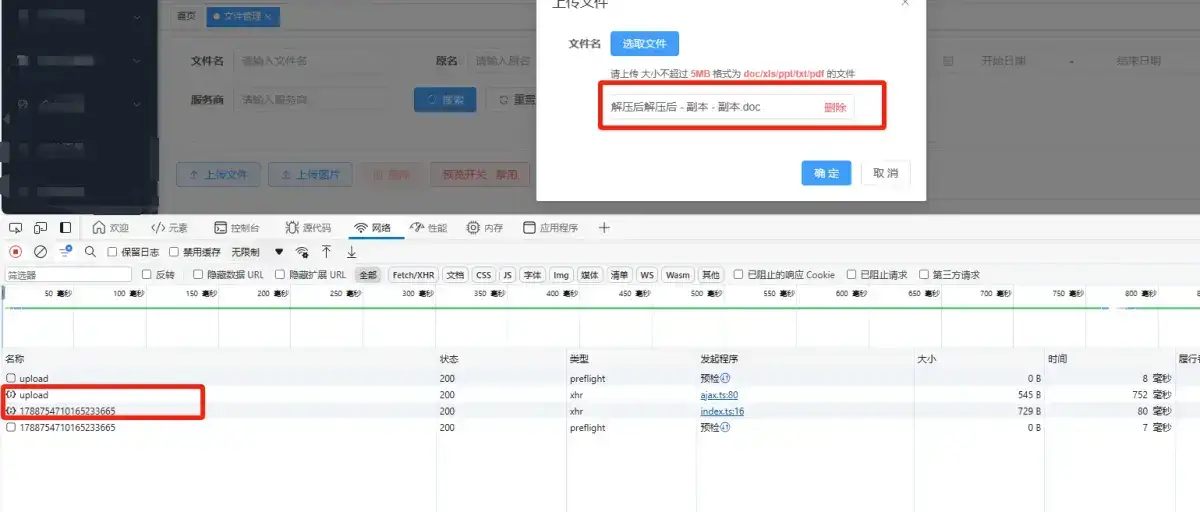Check 隐藏数据 URL option
The height and width of the screenshot is (512, 1200).
[x=198, y=274]
